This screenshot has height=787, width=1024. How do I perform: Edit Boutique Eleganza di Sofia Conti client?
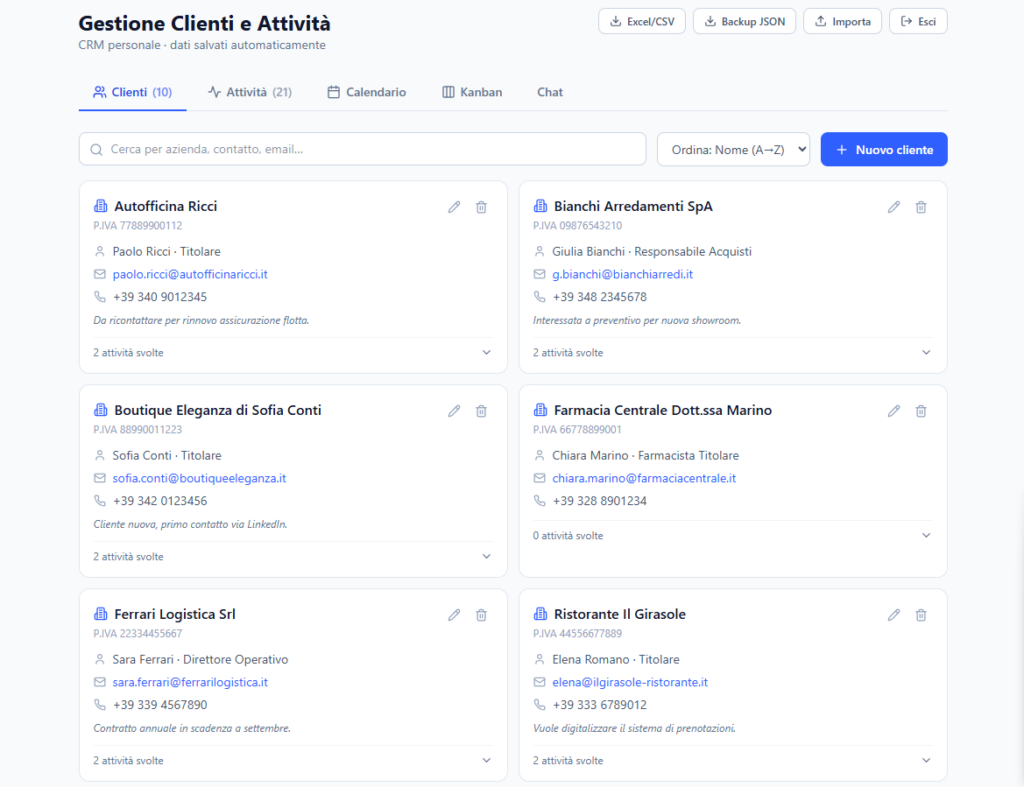click(454, 411)
